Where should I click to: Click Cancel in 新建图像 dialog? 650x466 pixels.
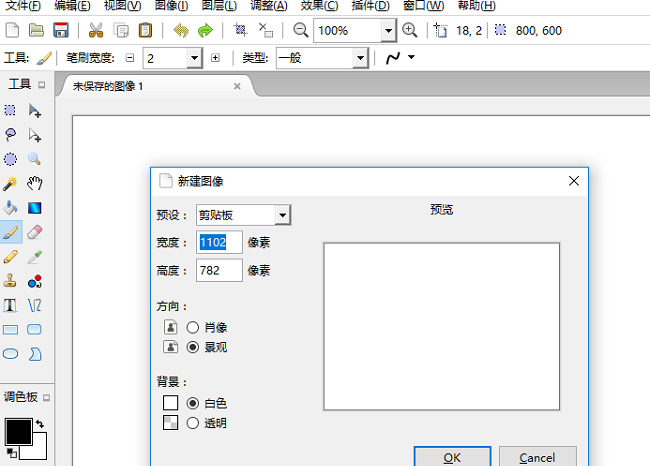pos(538,456)
